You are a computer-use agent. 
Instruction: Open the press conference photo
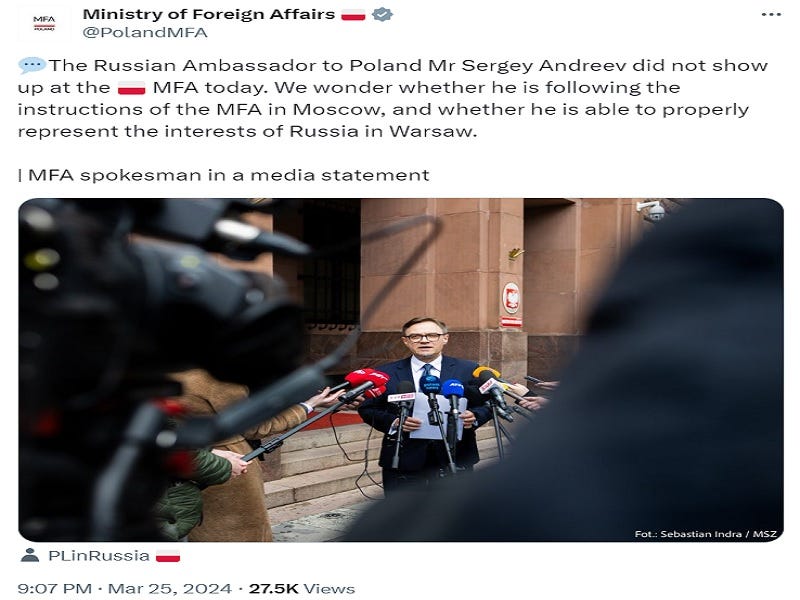401,370
